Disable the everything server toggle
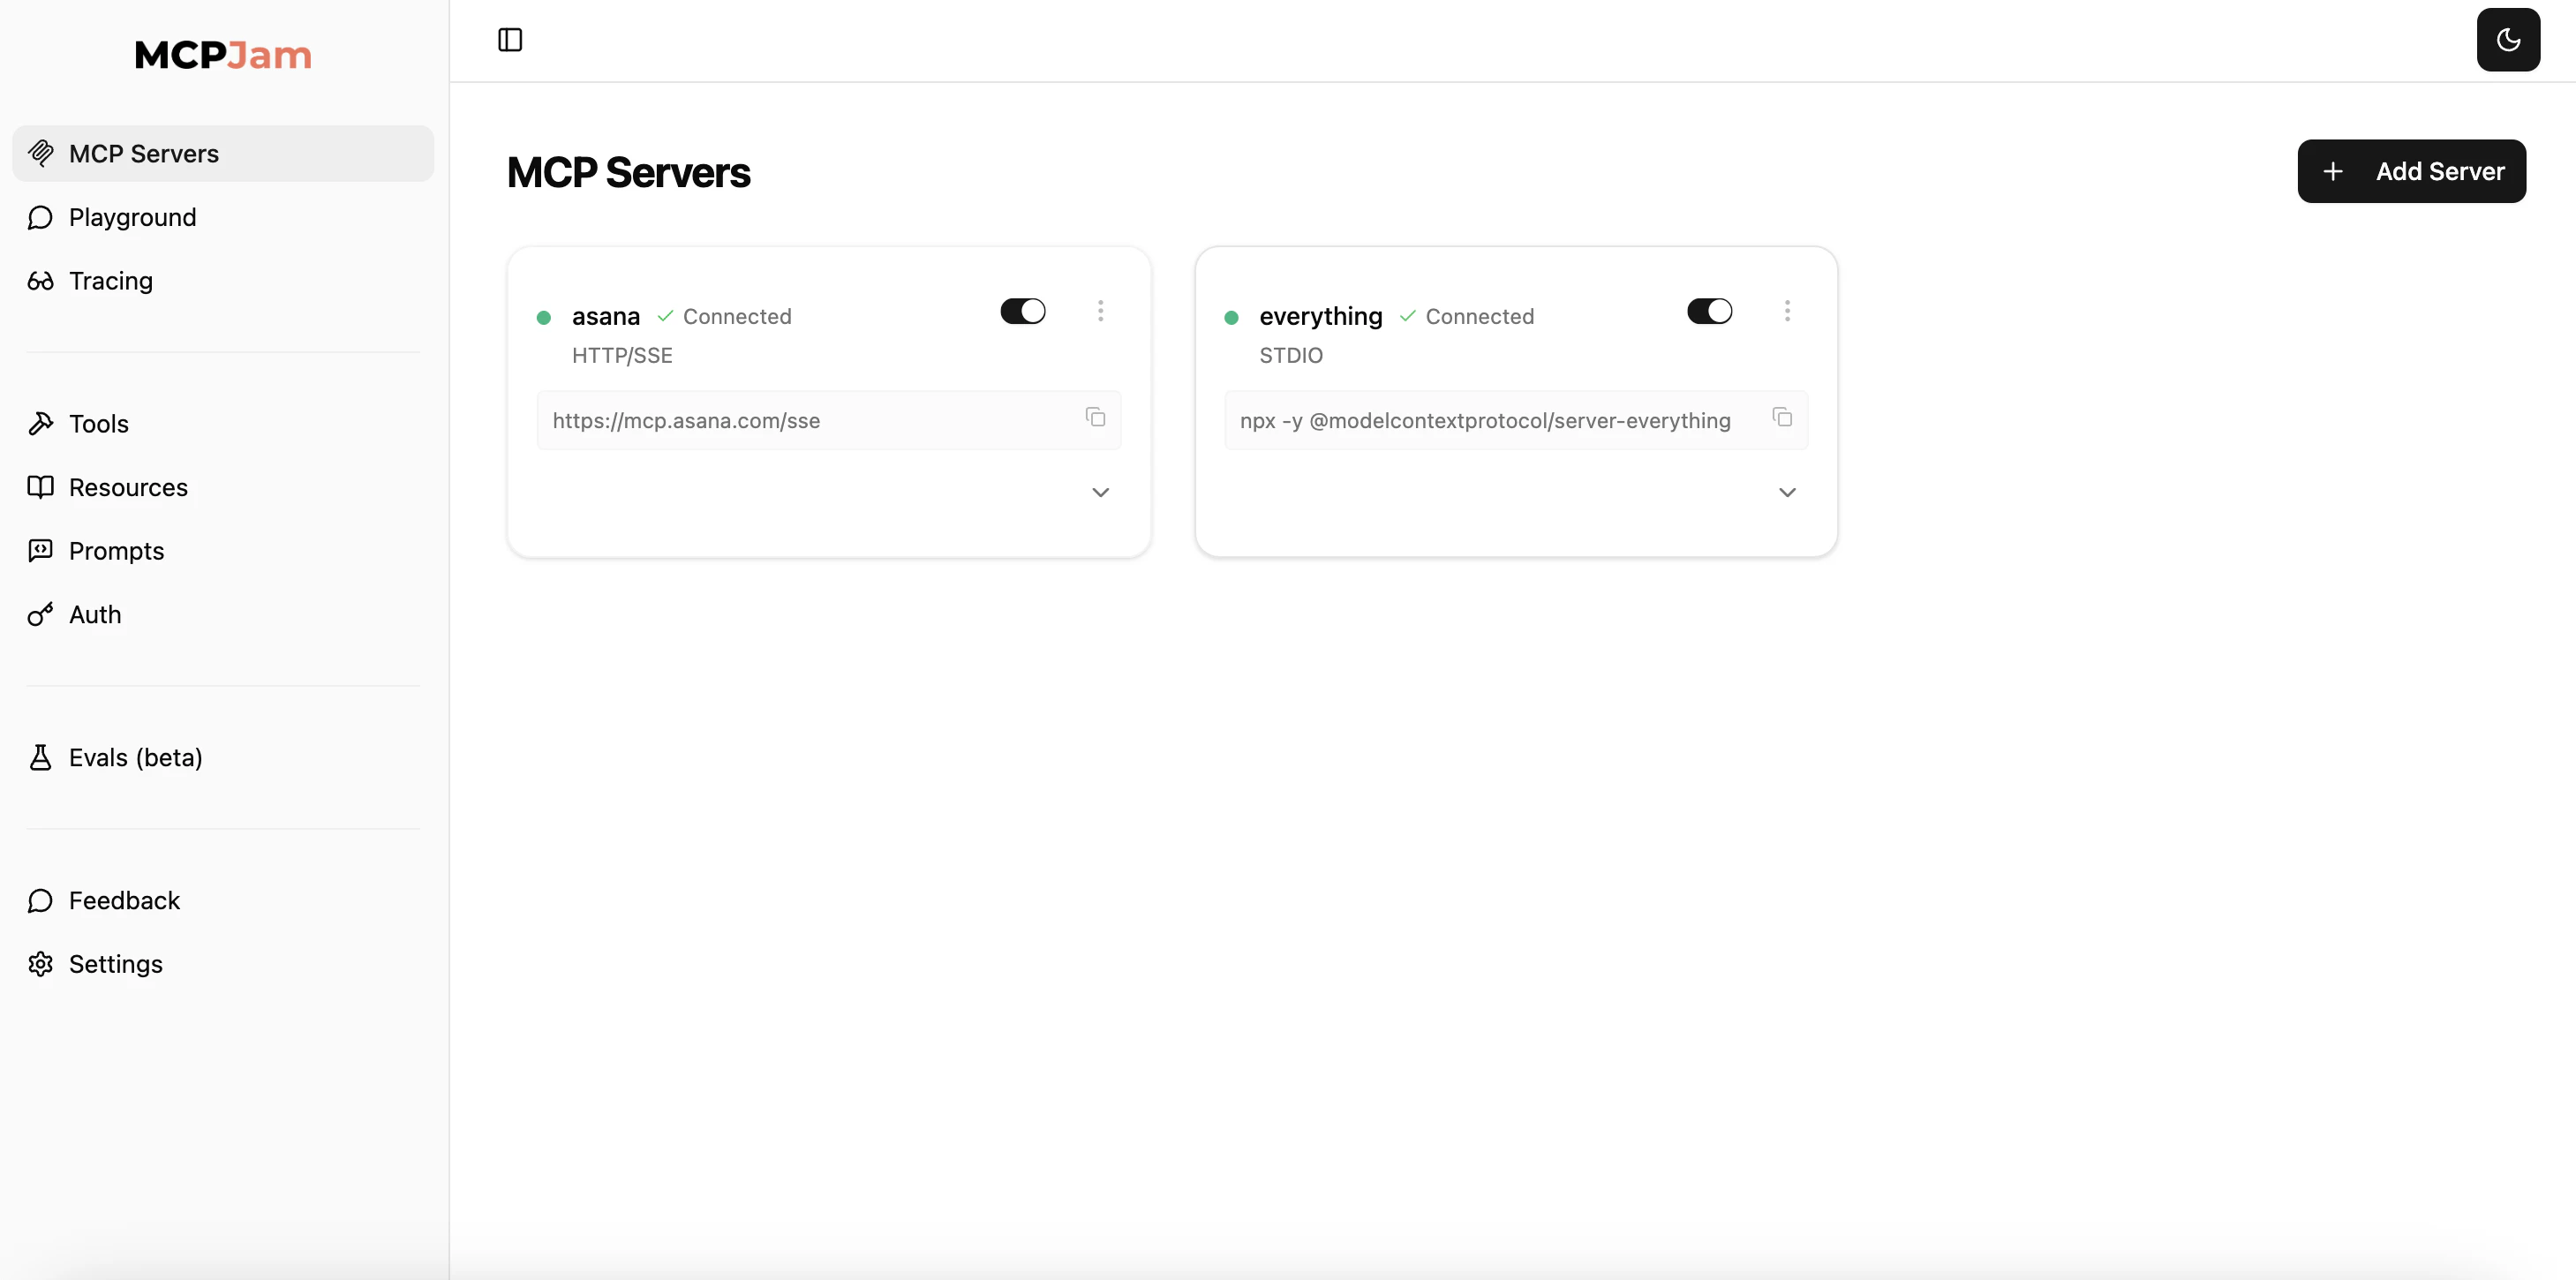 tap(1709, 311)
